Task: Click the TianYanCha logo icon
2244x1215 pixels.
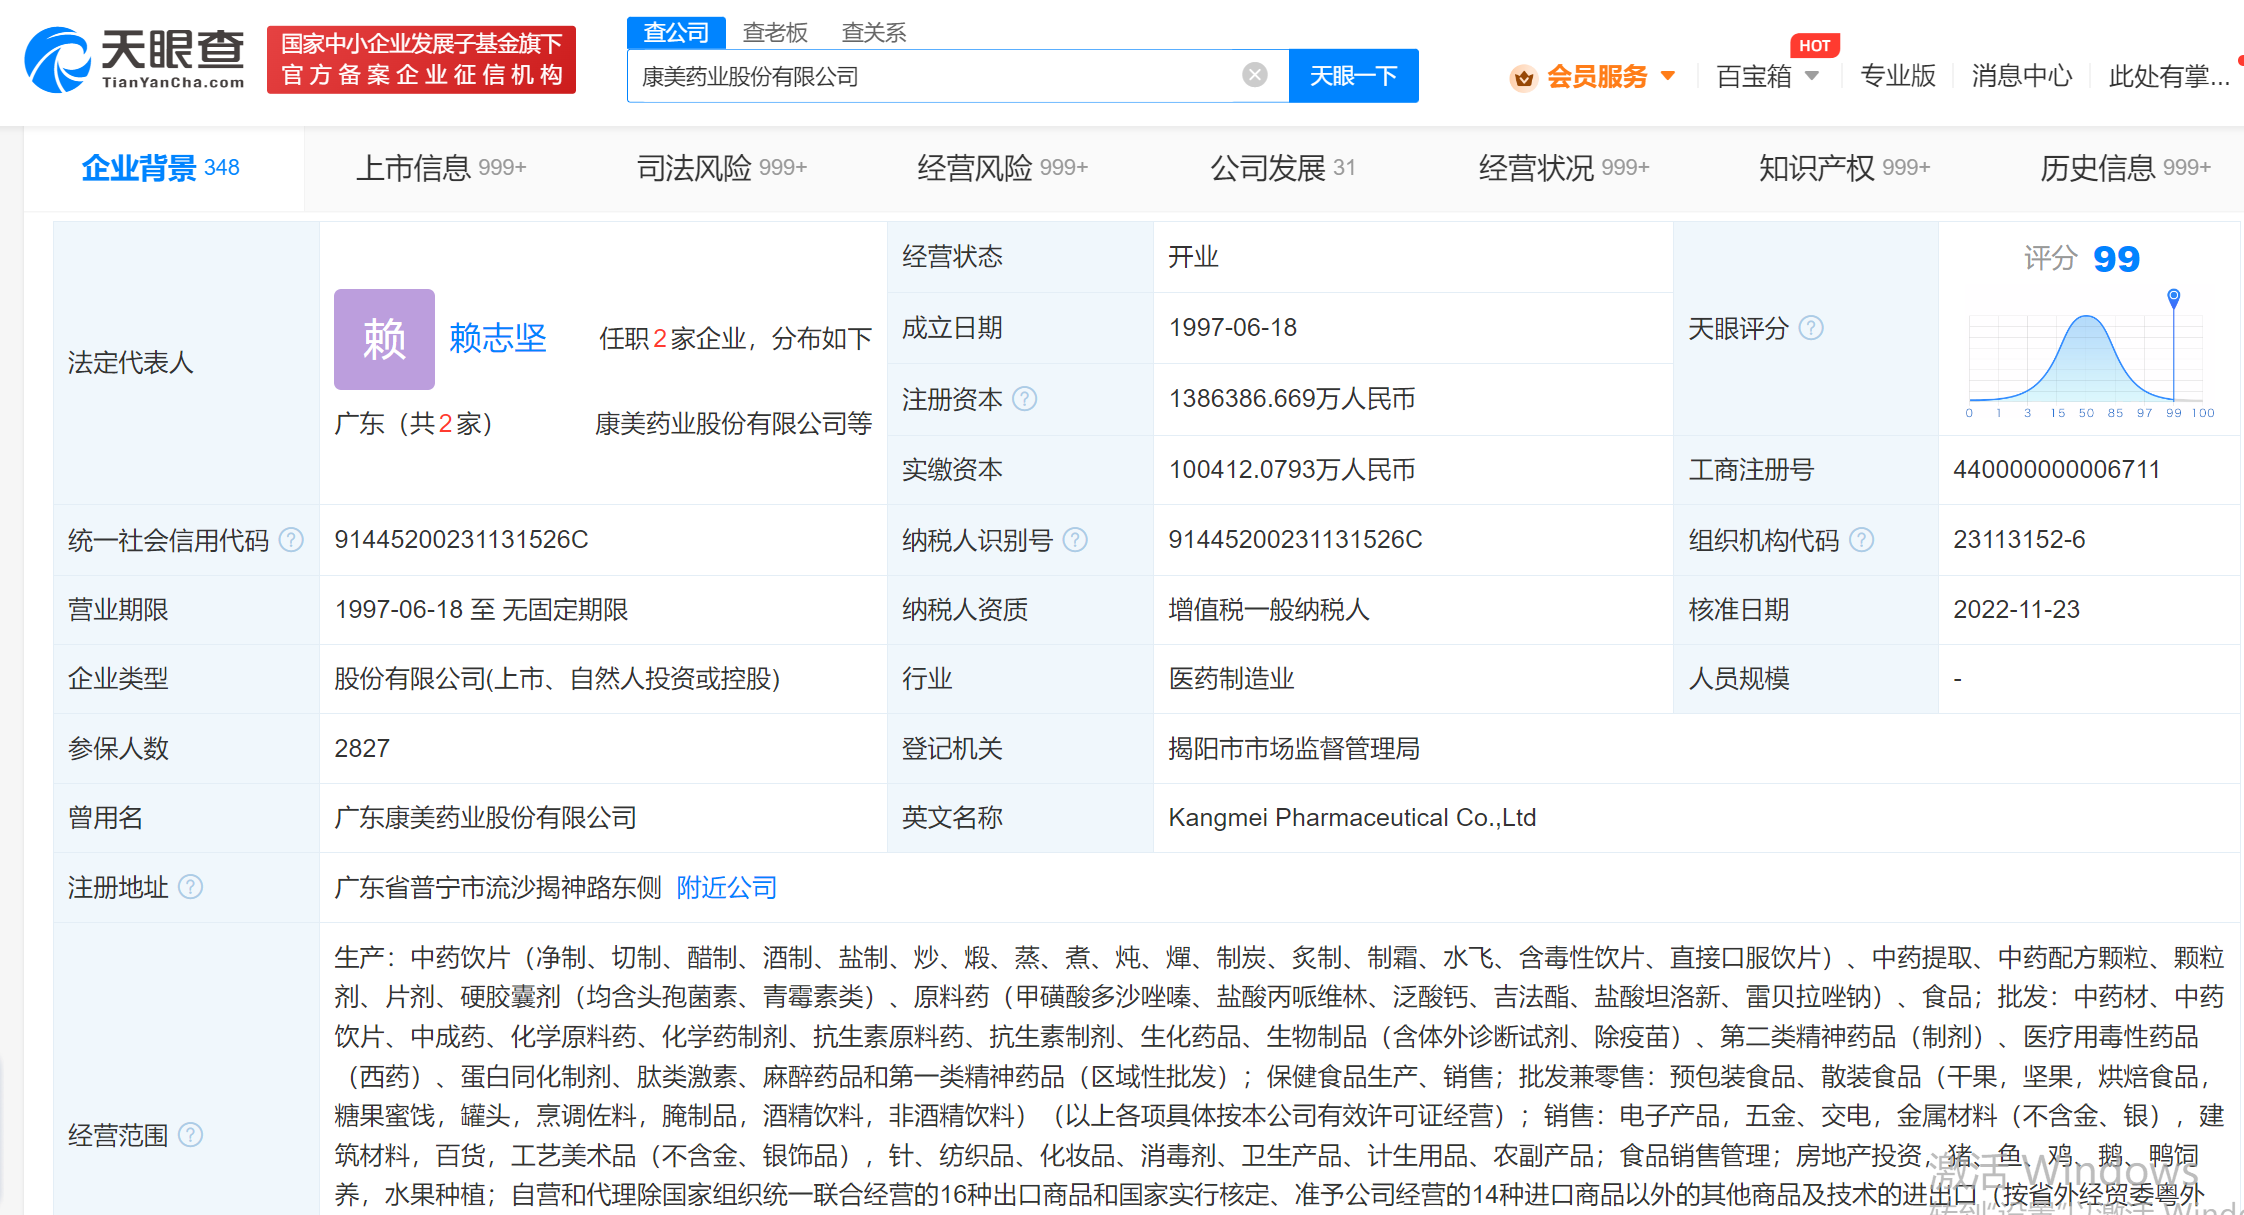Action: point(57,60)
